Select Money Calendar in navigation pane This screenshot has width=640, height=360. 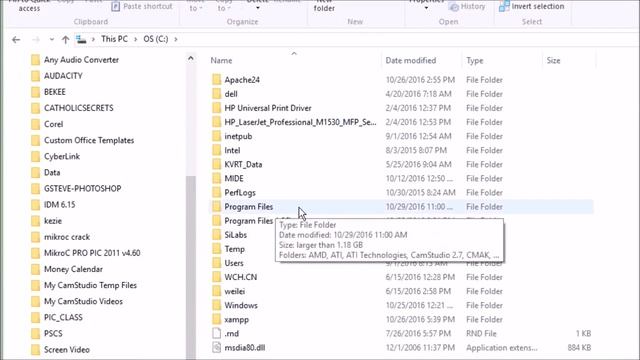(73, 269)
